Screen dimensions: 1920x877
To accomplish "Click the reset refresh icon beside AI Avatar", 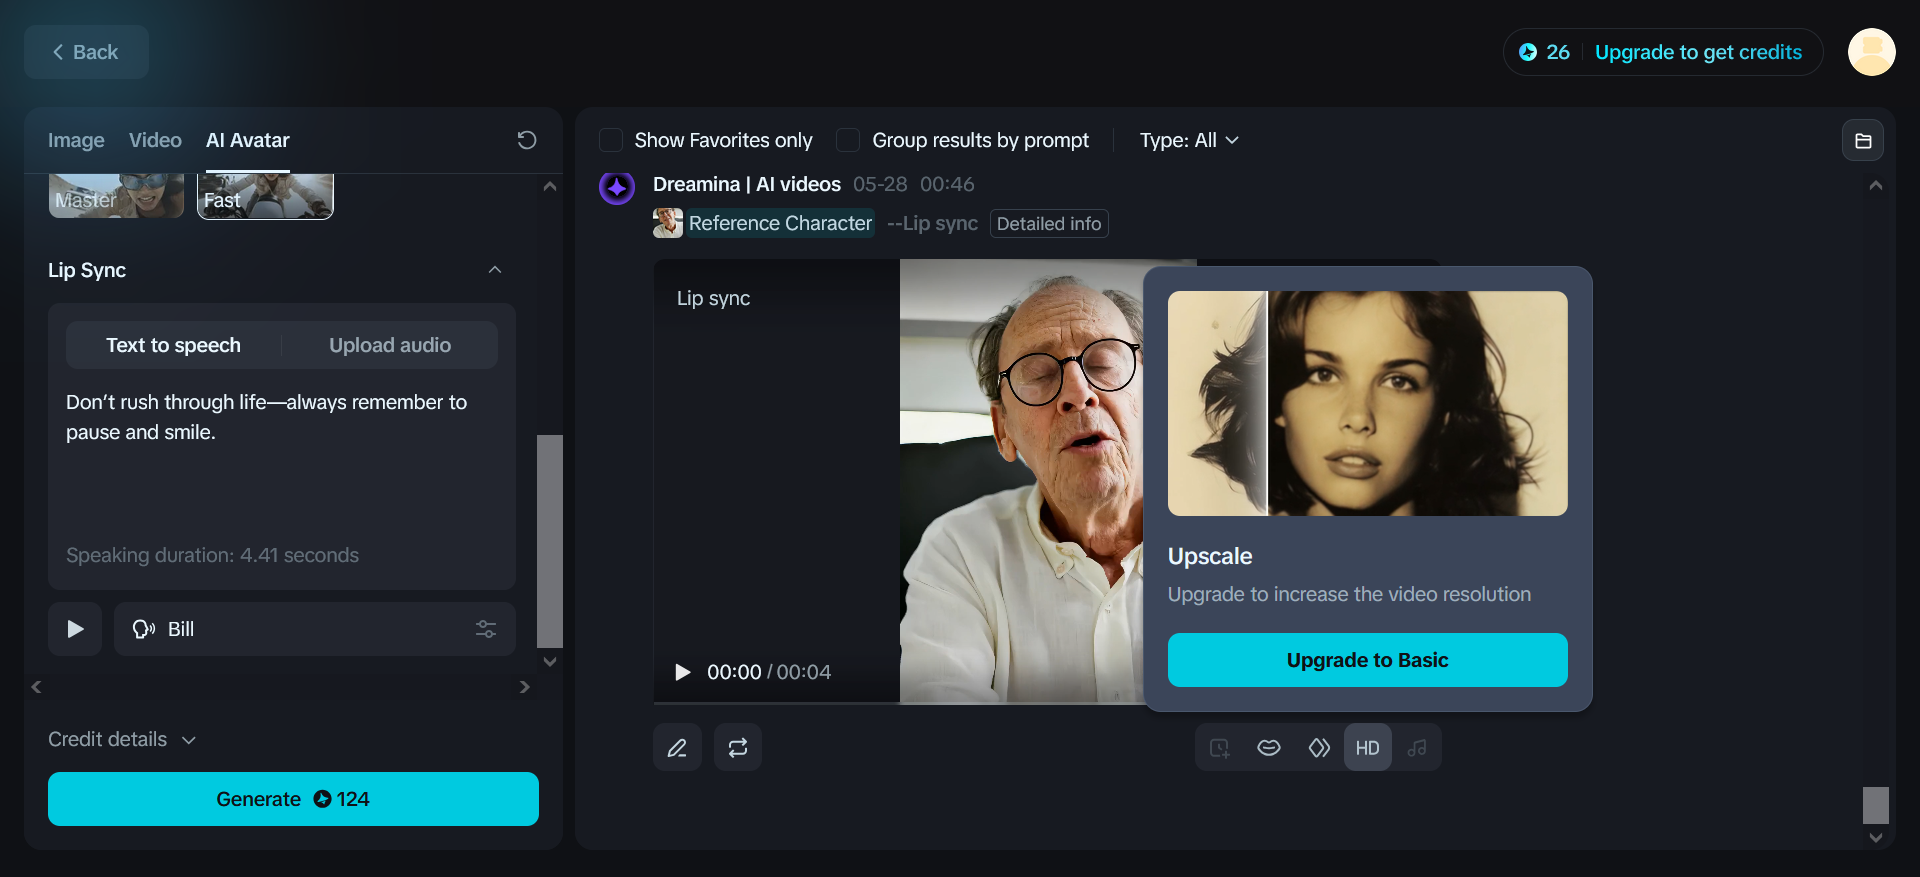I will pos(527,140).
